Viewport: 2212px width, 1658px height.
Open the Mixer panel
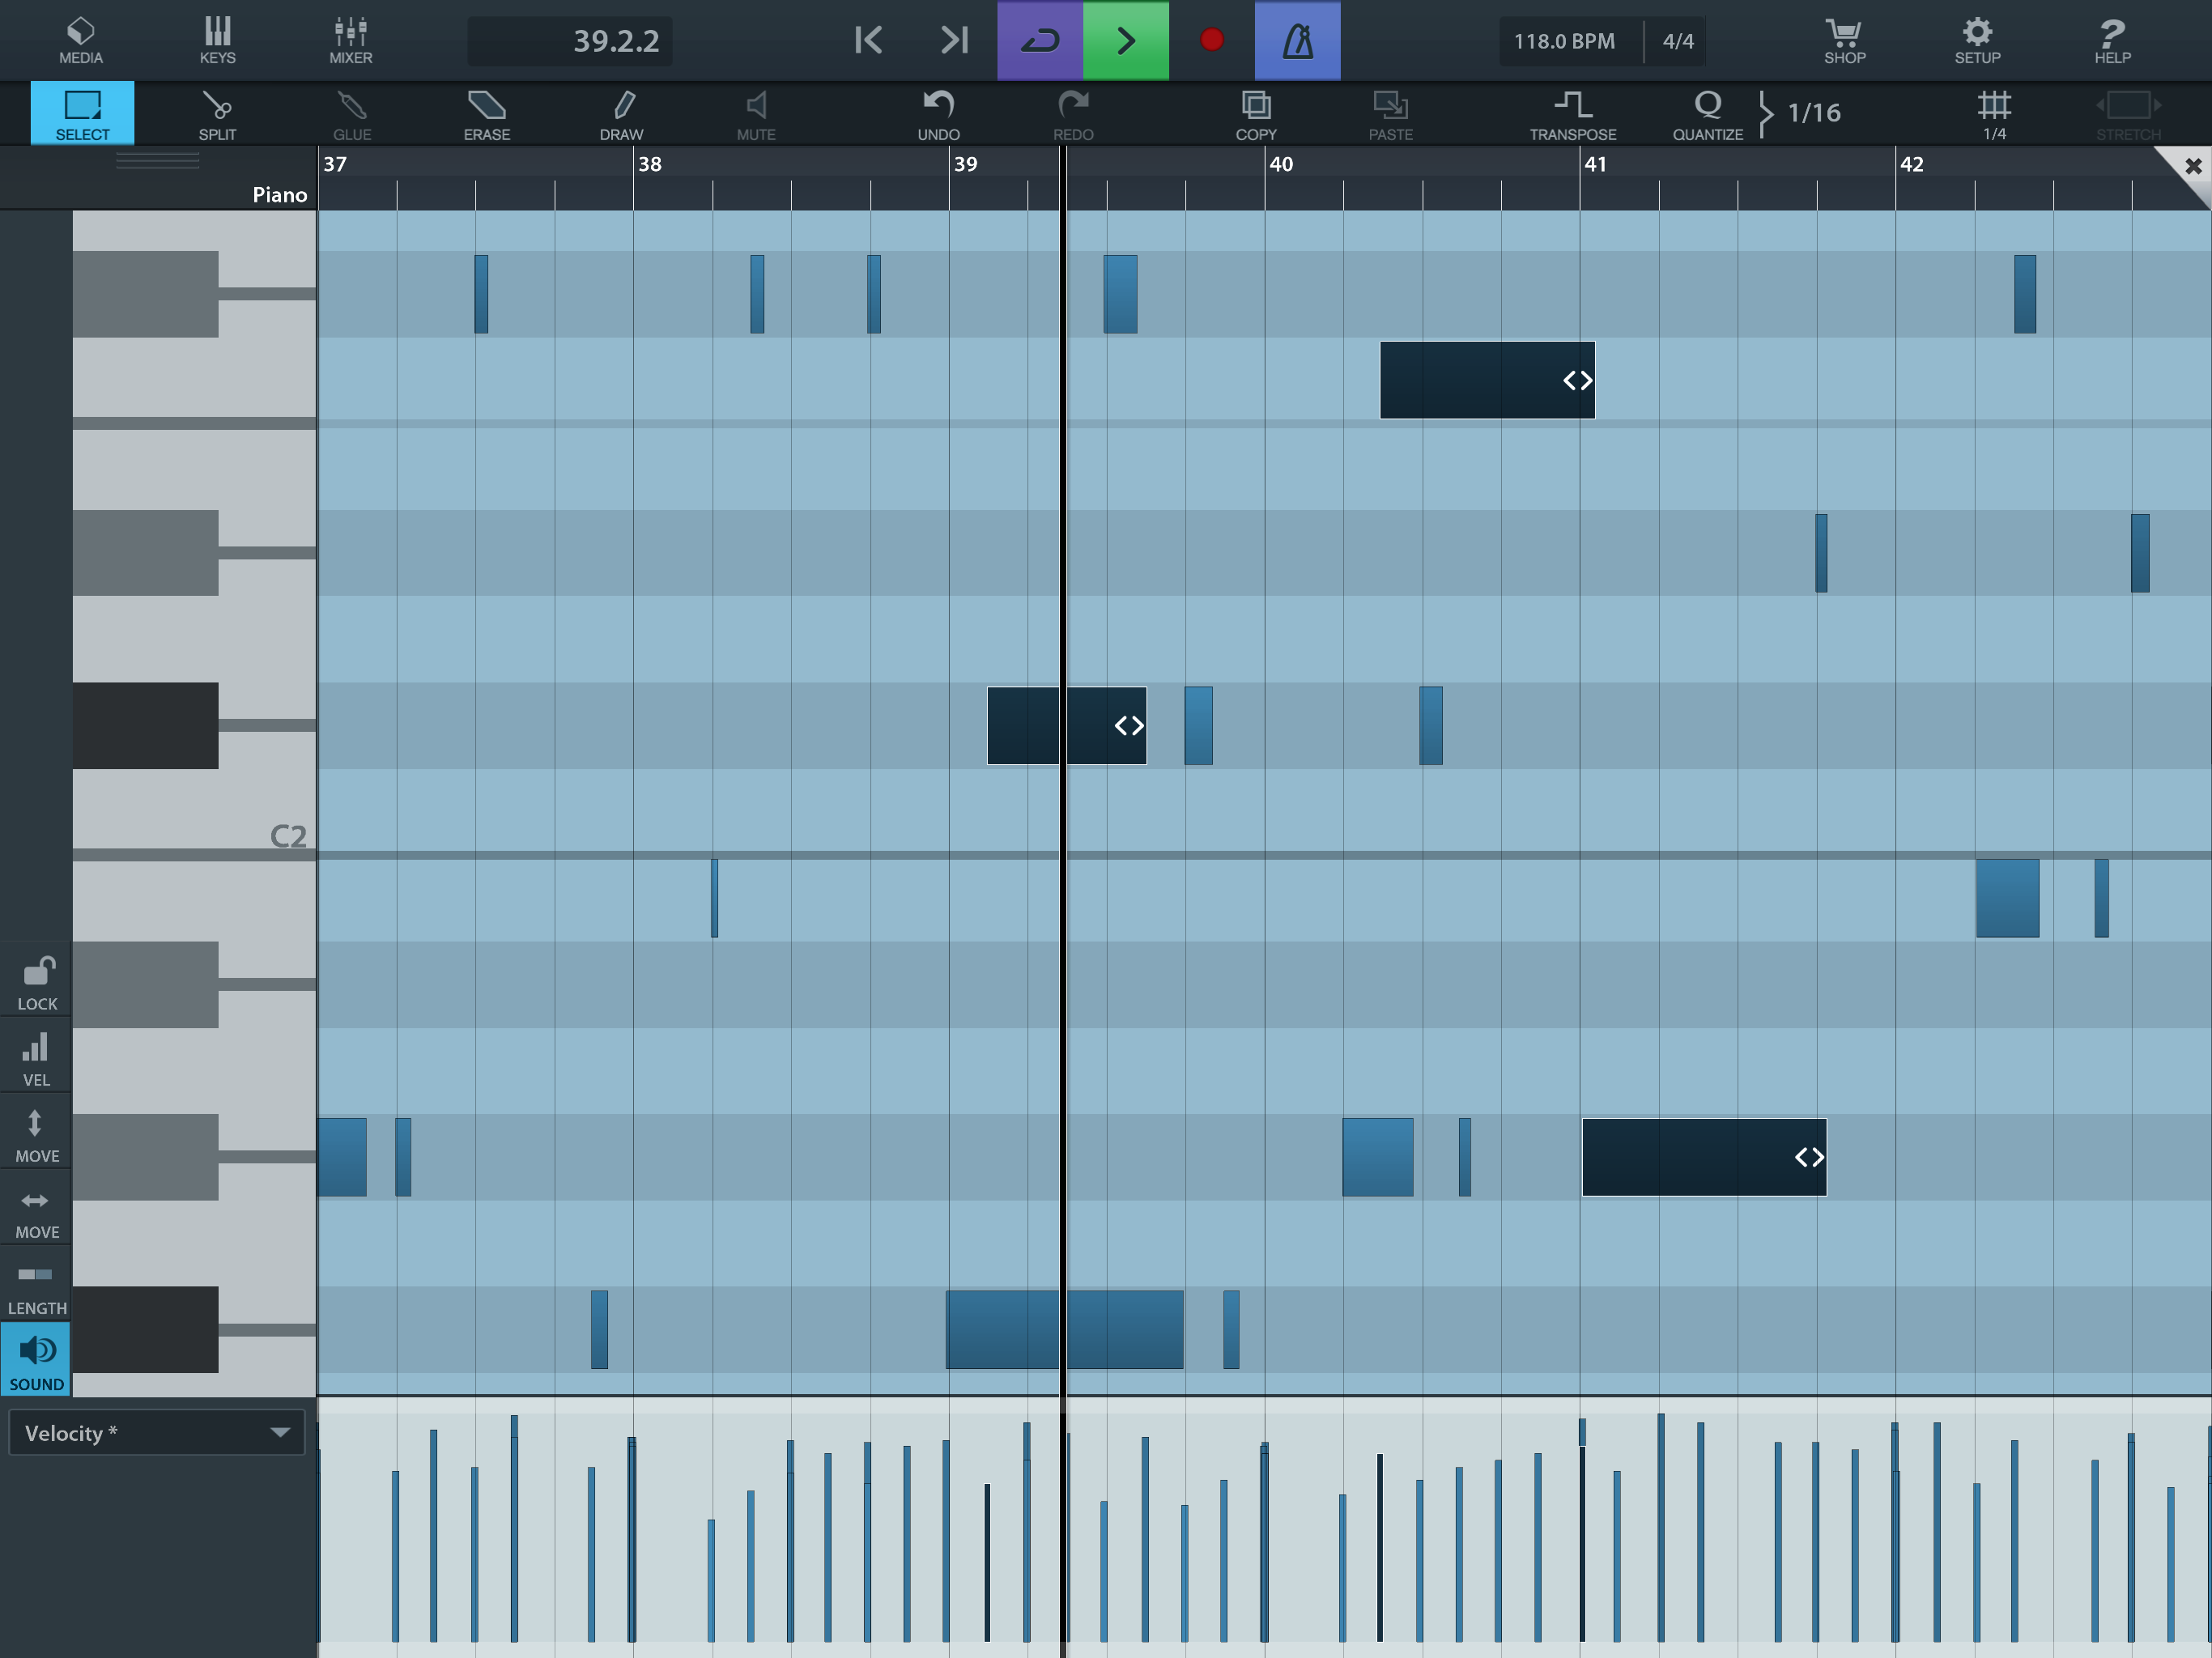(x=350, y=40)
